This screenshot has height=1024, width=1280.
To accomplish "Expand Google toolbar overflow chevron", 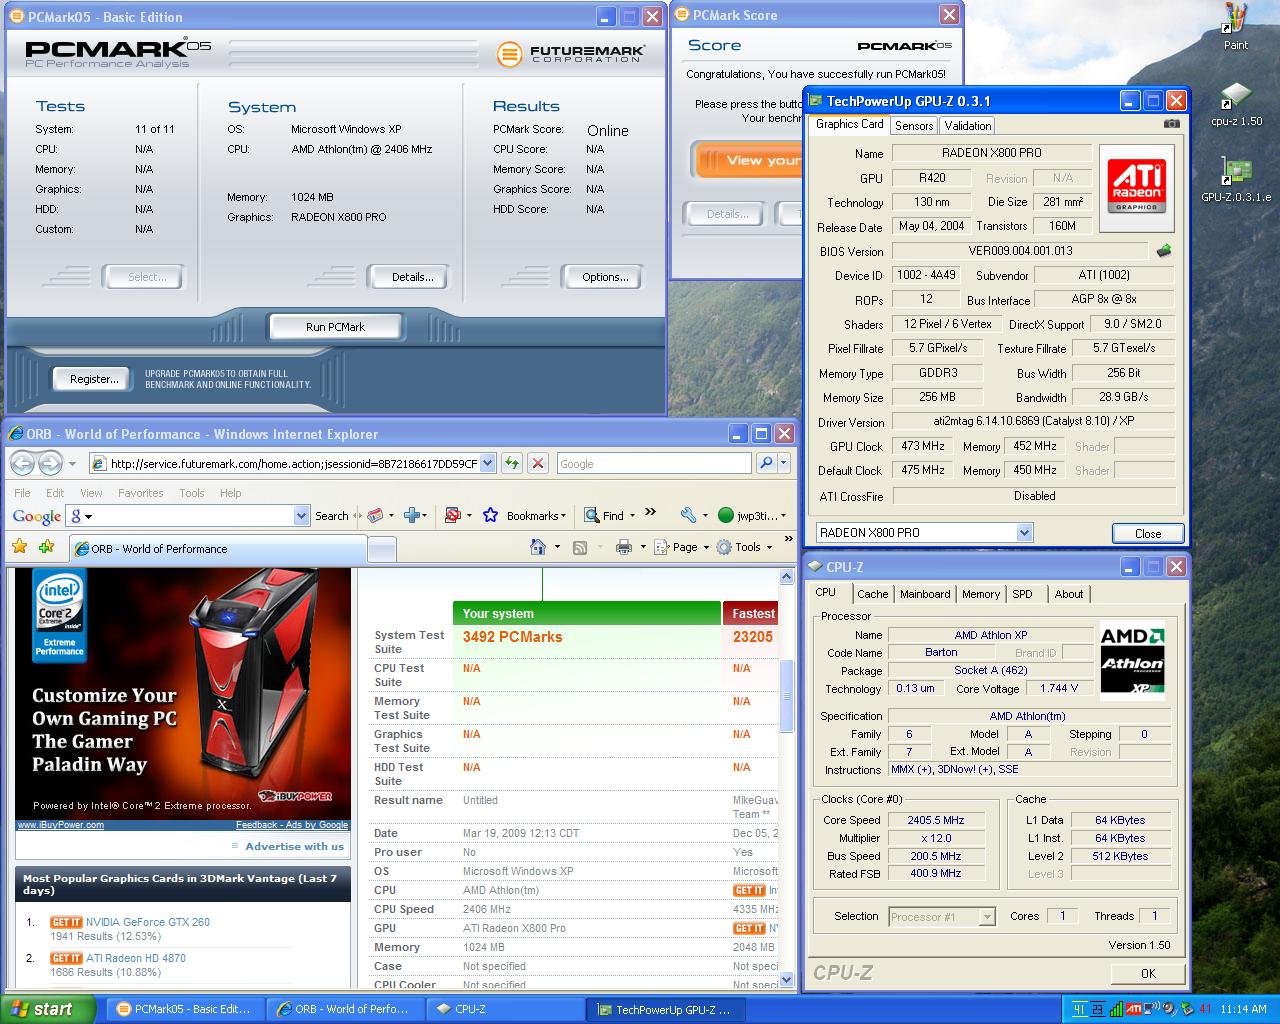I will pos(650,512).
